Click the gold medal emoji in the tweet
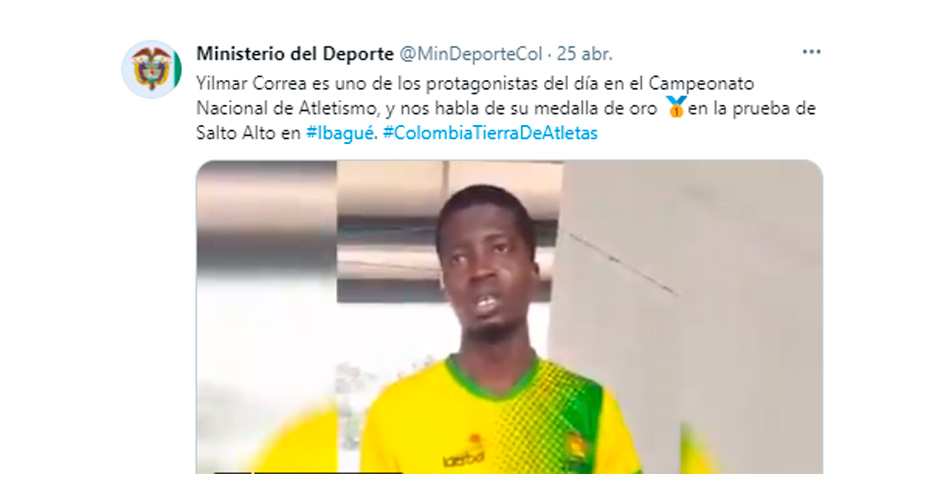 tap(676, 107)
